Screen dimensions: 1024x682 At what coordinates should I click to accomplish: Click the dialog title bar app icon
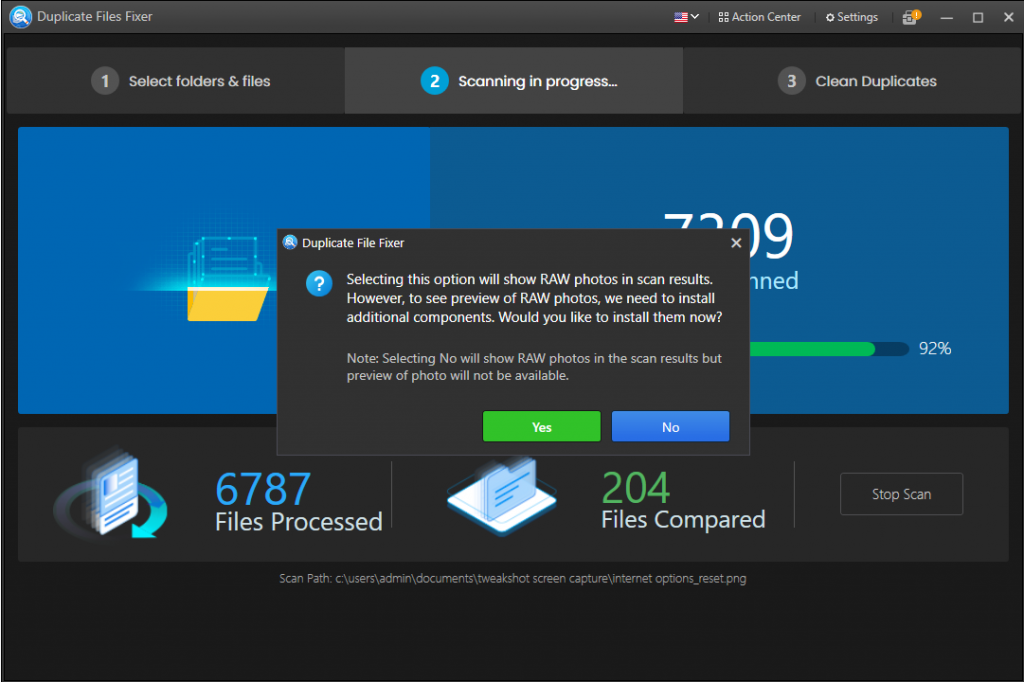point(290,243)
